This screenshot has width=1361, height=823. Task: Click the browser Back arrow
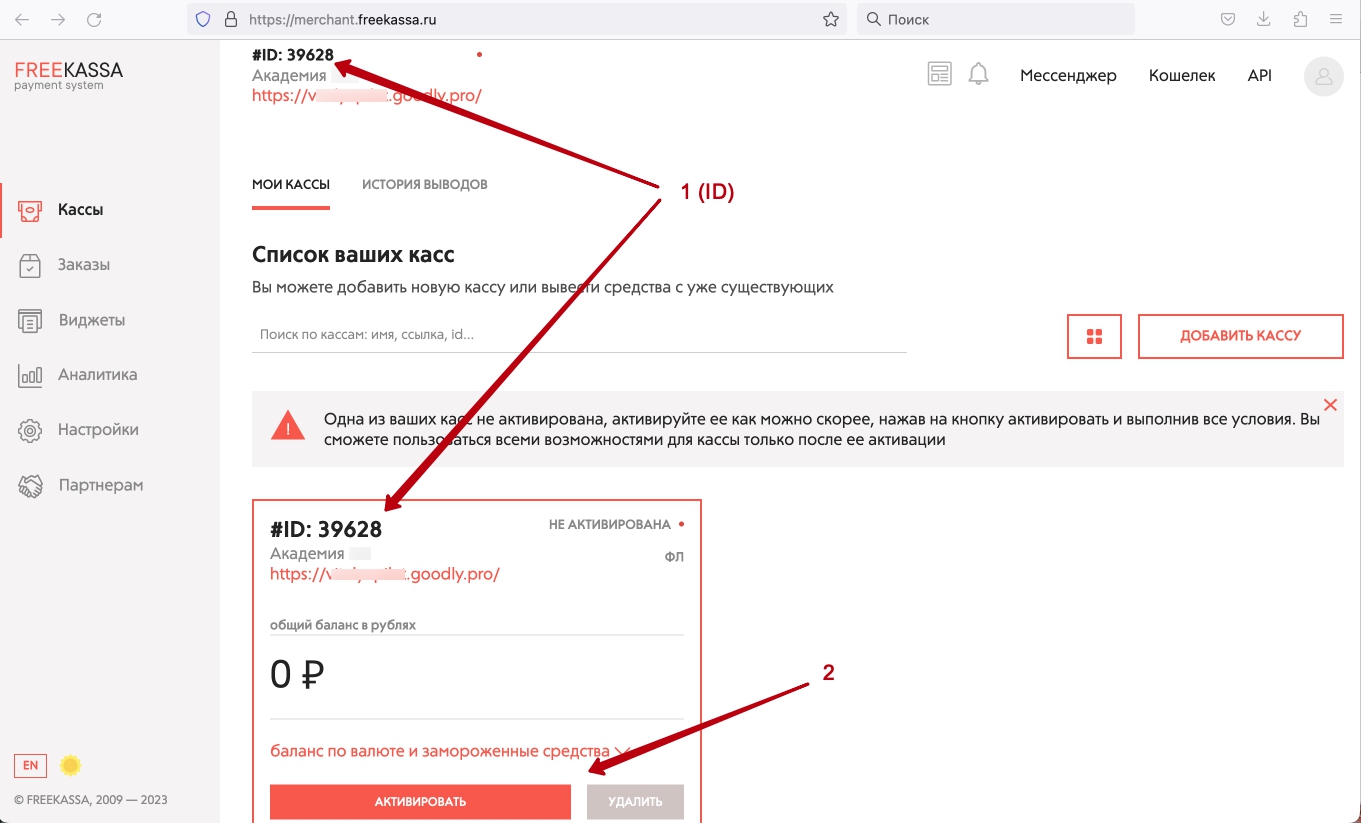(22, 19)
